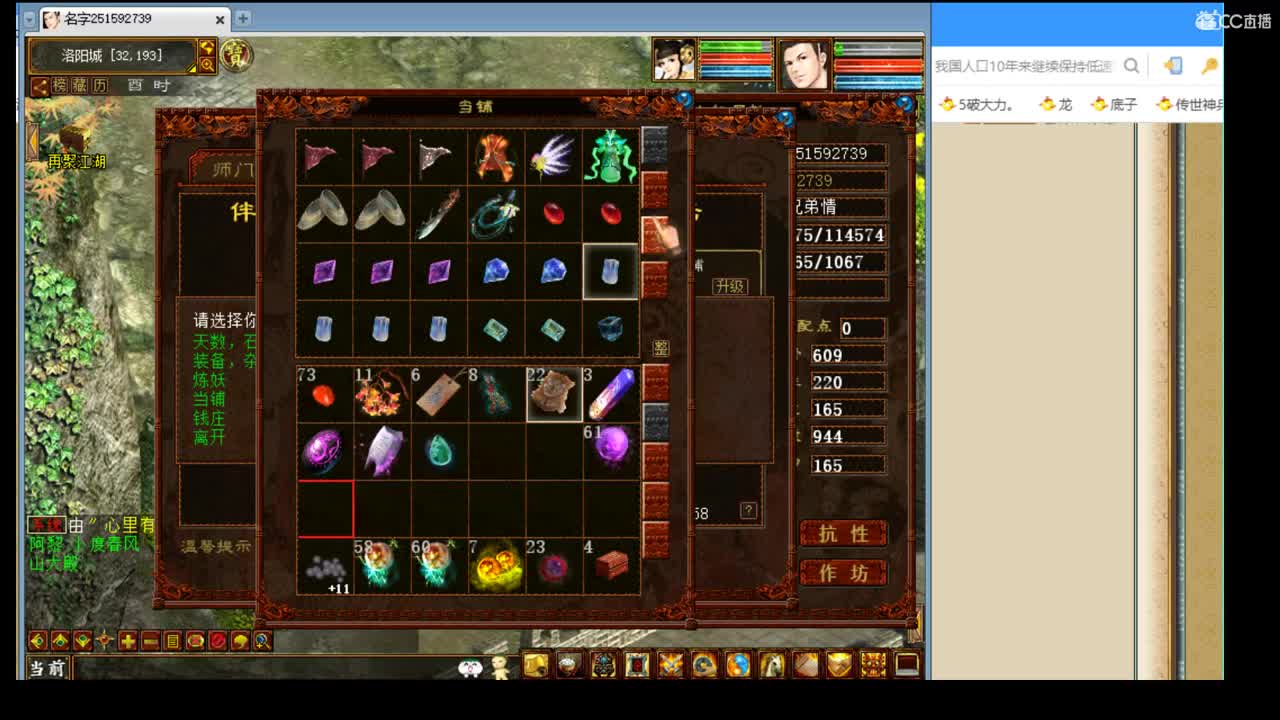Choose the 离开 dialog option
Image resolution: width=1280 pixels, height=720 pixels.
(x=209, y=437)
